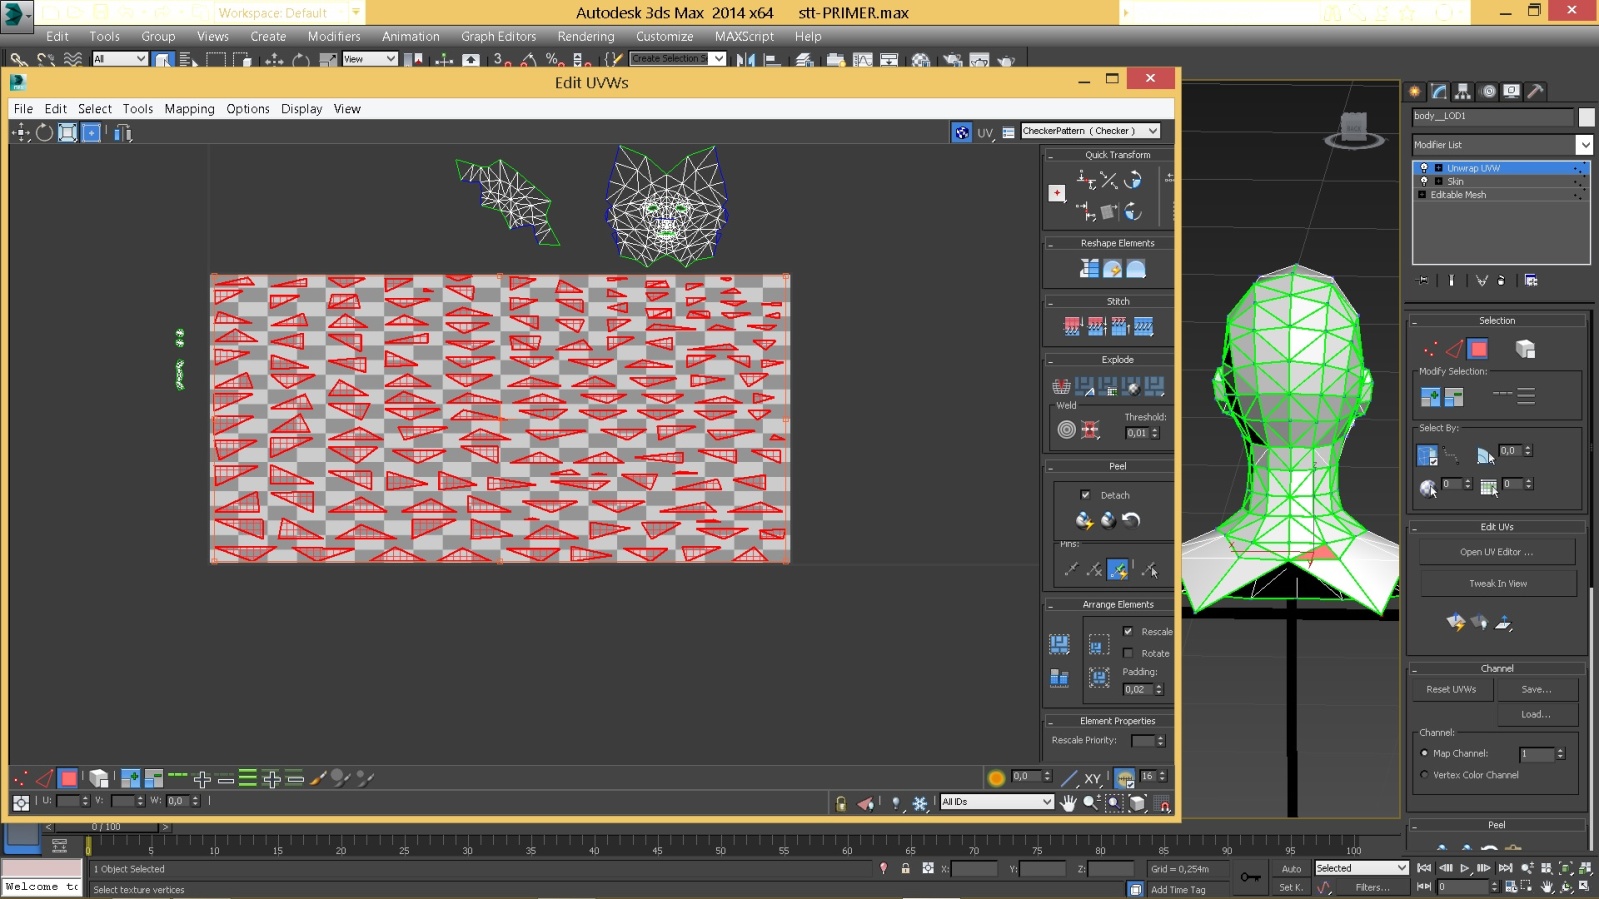Open the MAXScript main menu
Viewport: 1599px width, 899px height.
744,36
